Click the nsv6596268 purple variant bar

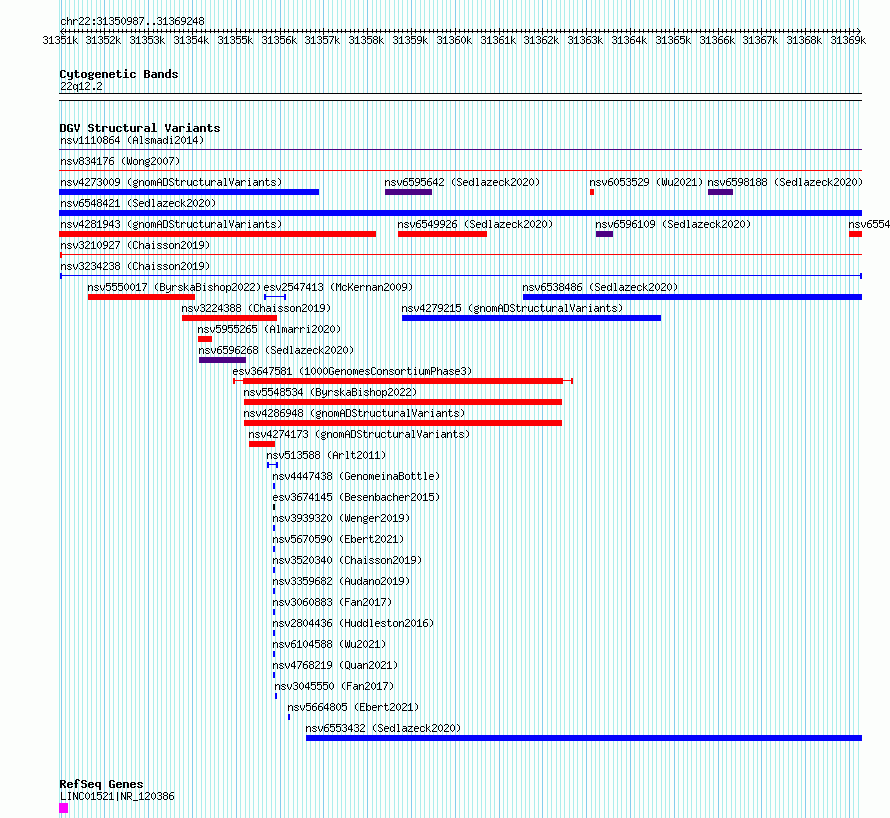point(222,360)
